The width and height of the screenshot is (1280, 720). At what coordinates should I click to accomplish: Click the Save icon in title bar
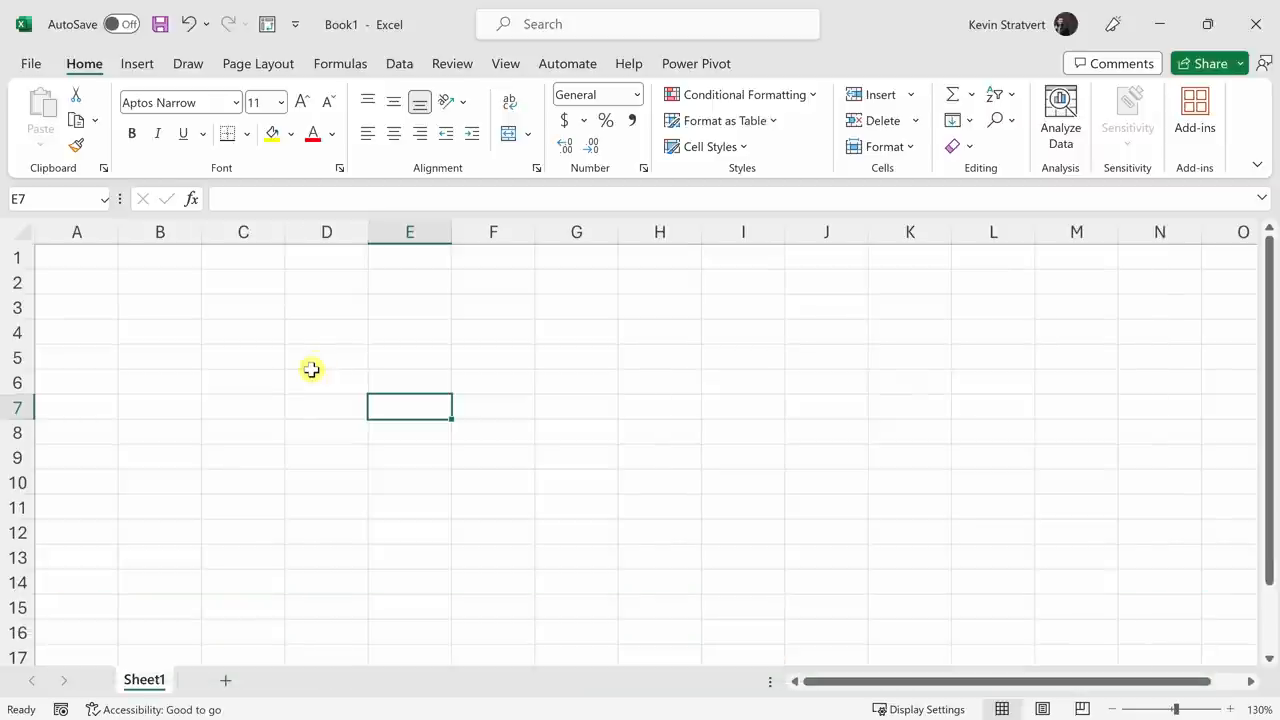pos(160,24)
